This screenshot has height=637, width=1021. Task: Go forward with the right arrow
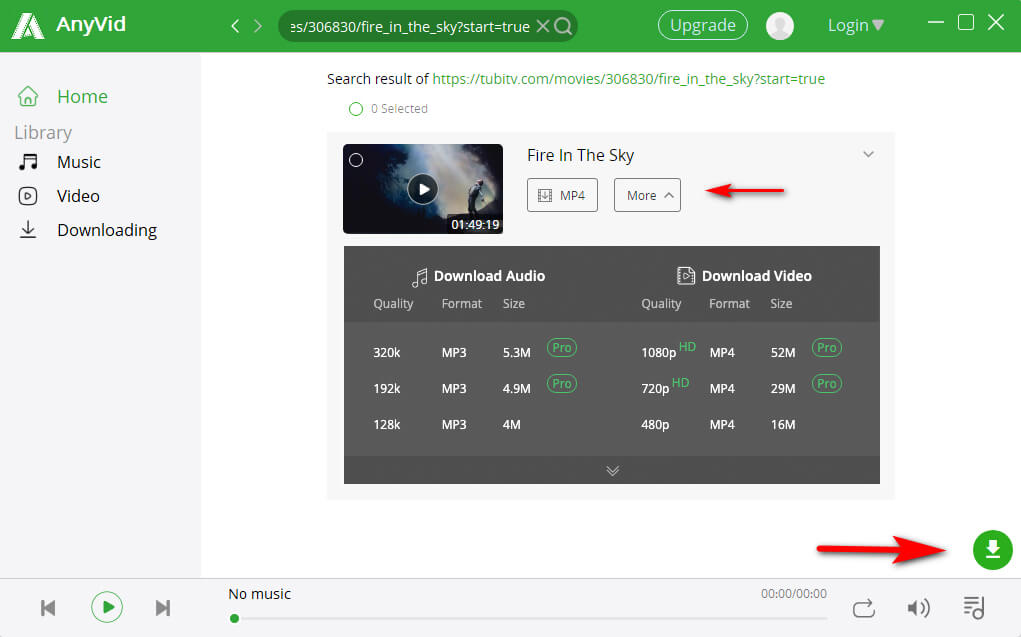click(258, 26)
